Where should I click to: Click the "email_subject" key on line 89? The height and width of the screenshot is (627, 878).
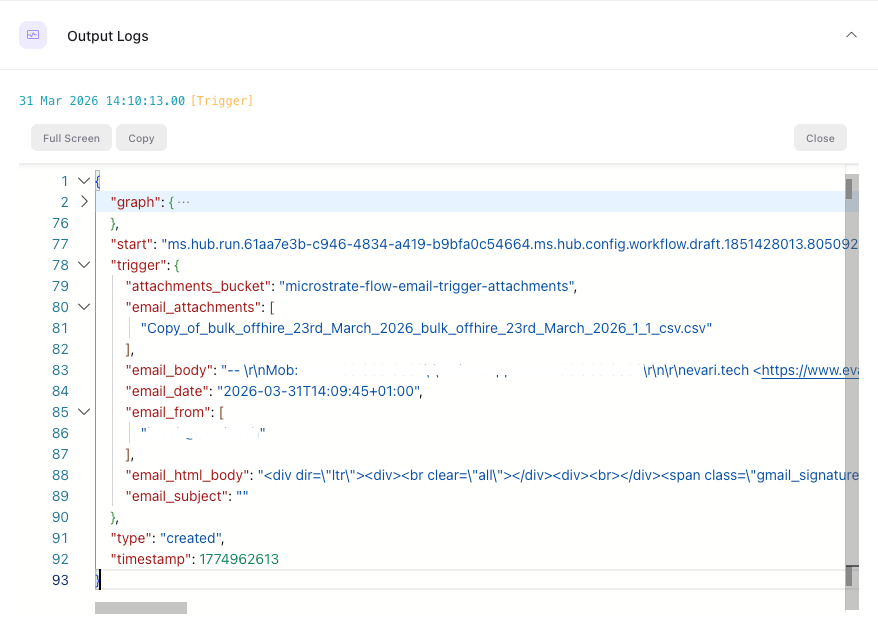[177, 496]
